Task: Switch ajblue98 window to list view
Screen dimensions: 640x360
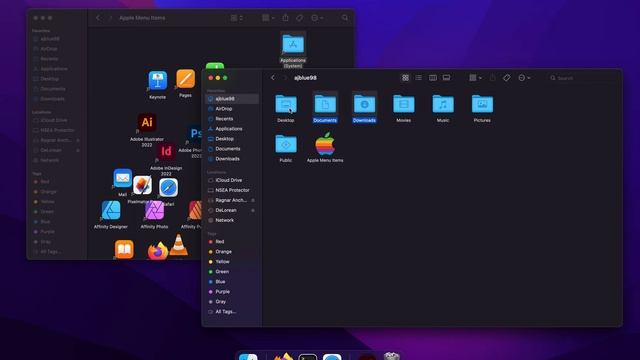Action: click(x=419, y=78)
